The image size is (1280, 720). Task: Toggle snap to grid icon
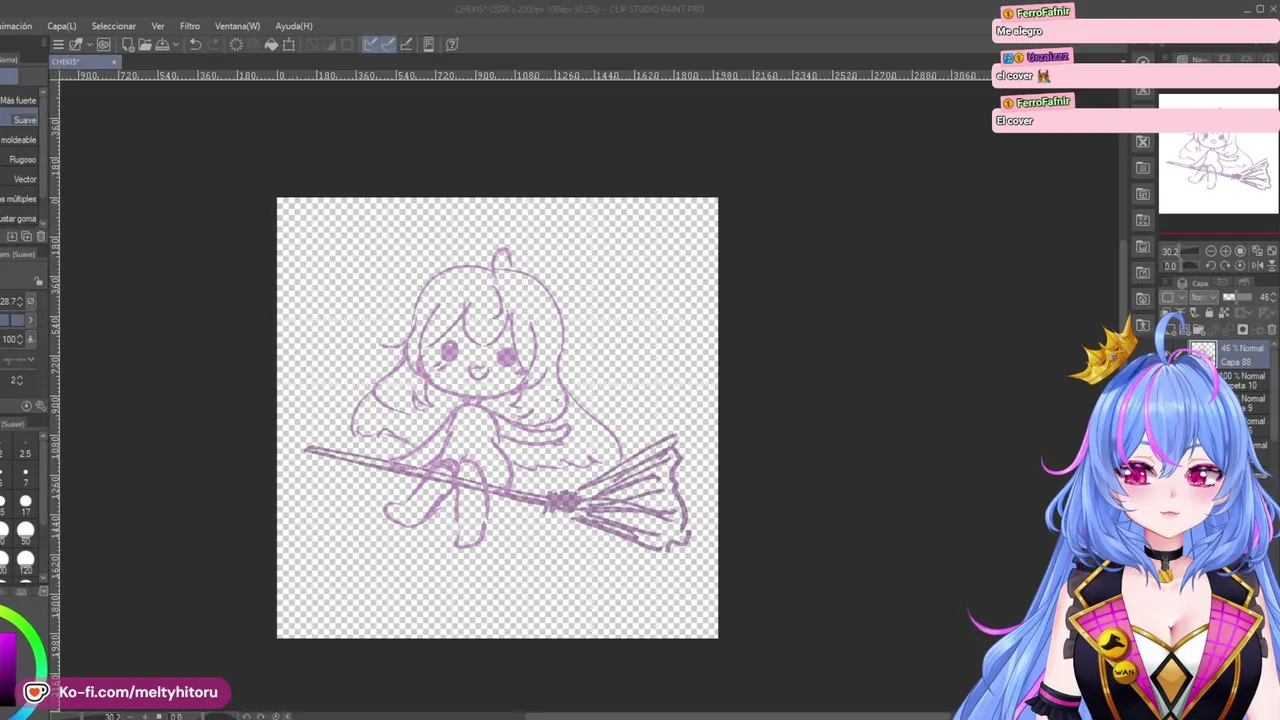click(406, 44)
